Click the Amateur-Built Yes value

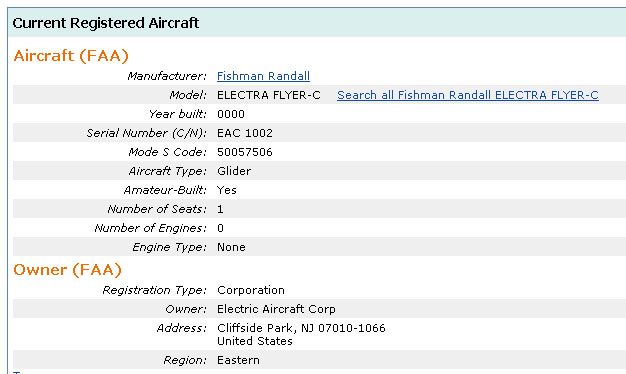click(x=226, y=190)
